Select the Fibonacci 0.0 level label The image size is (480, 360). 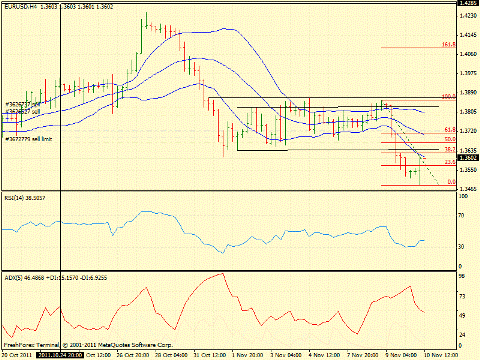coord(452,182)
